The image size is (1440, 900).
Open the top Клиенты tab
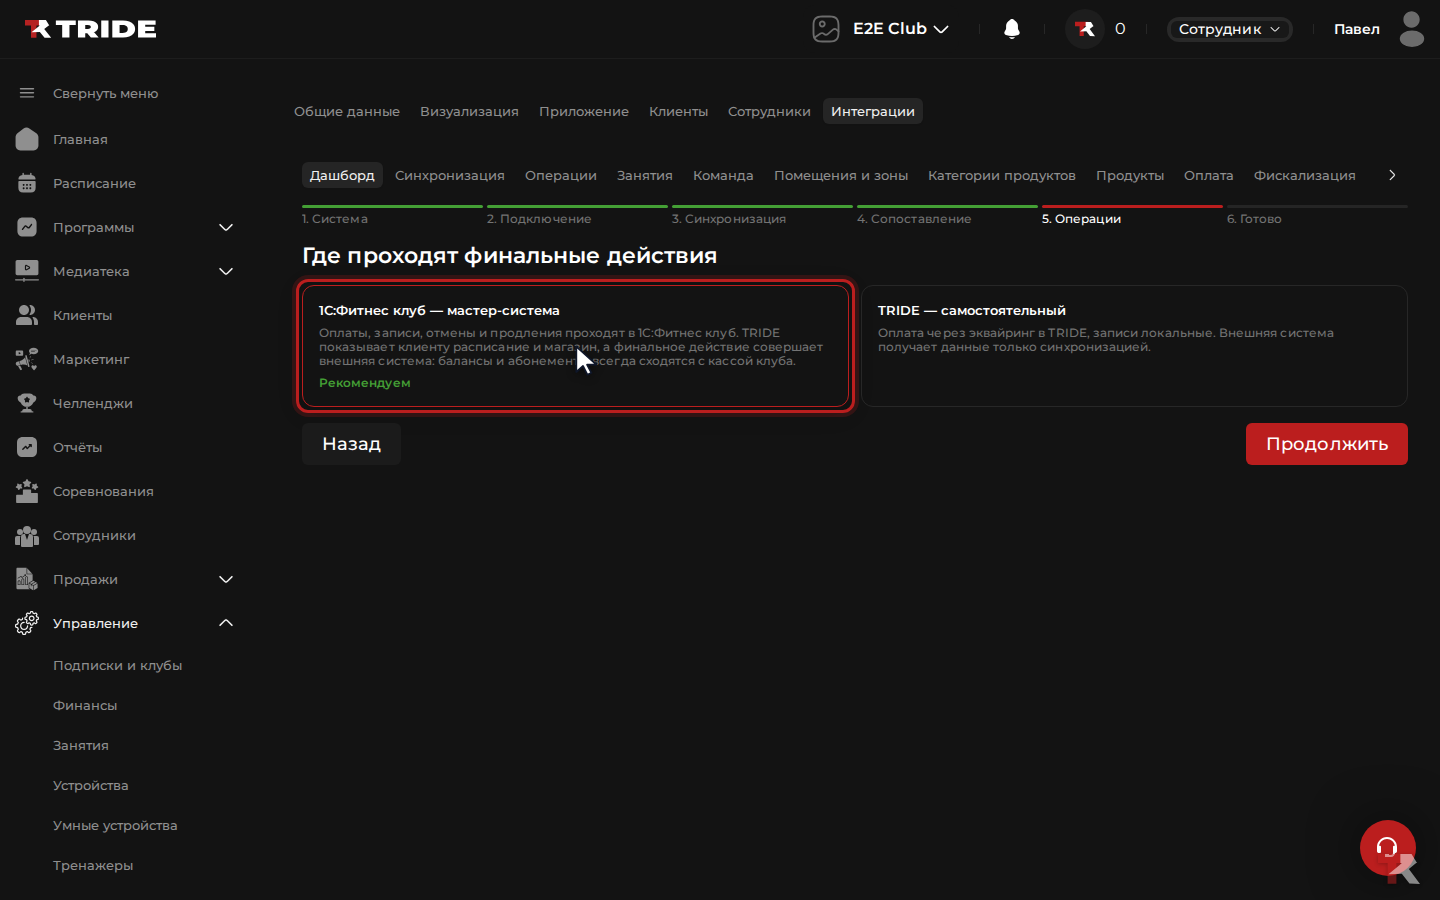point(678,111)
